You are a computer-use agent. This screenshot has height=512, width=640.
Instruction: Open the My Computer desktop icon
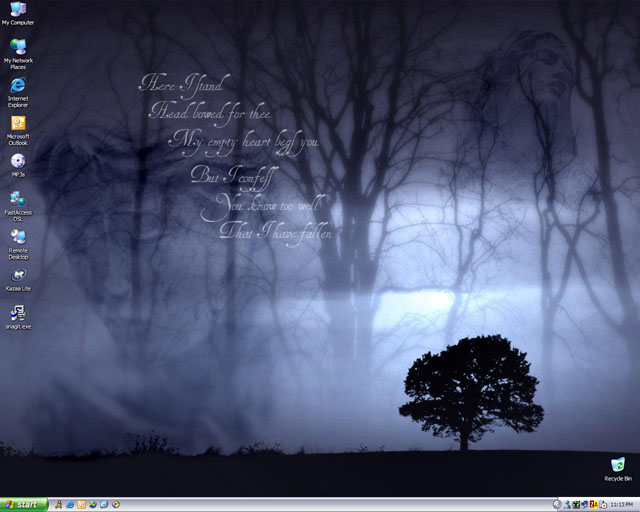(18, 13)
